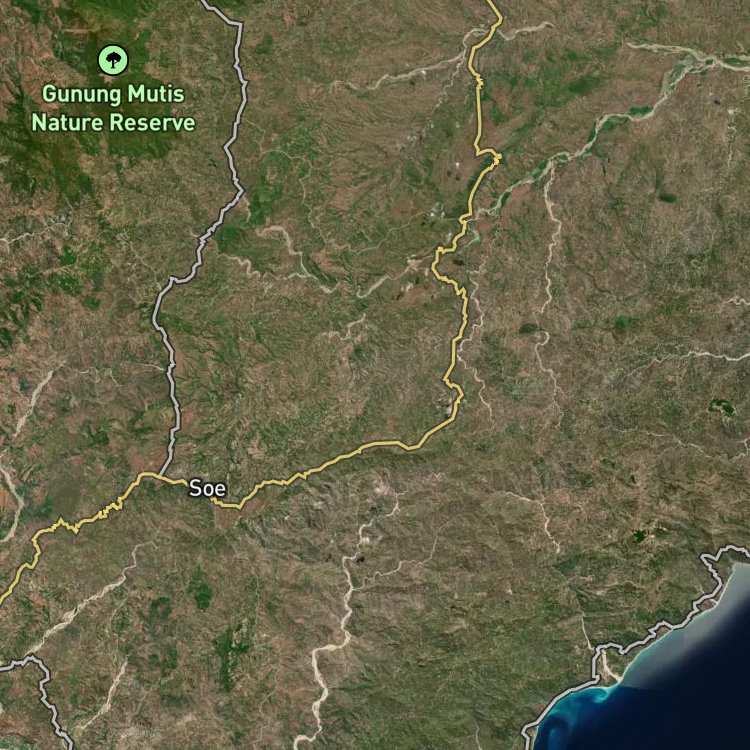Click the yellow highway at the left edge
750x750 pixels.
[x=5, y=597]
